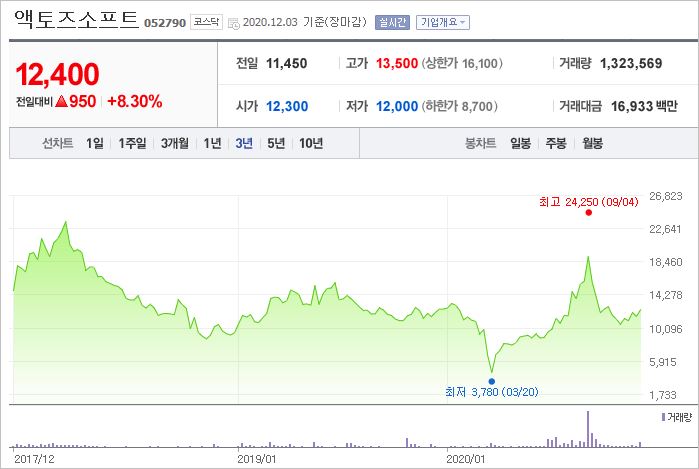
Task: Click the 전일 value 11,450
Action: [x=287, y=63]
